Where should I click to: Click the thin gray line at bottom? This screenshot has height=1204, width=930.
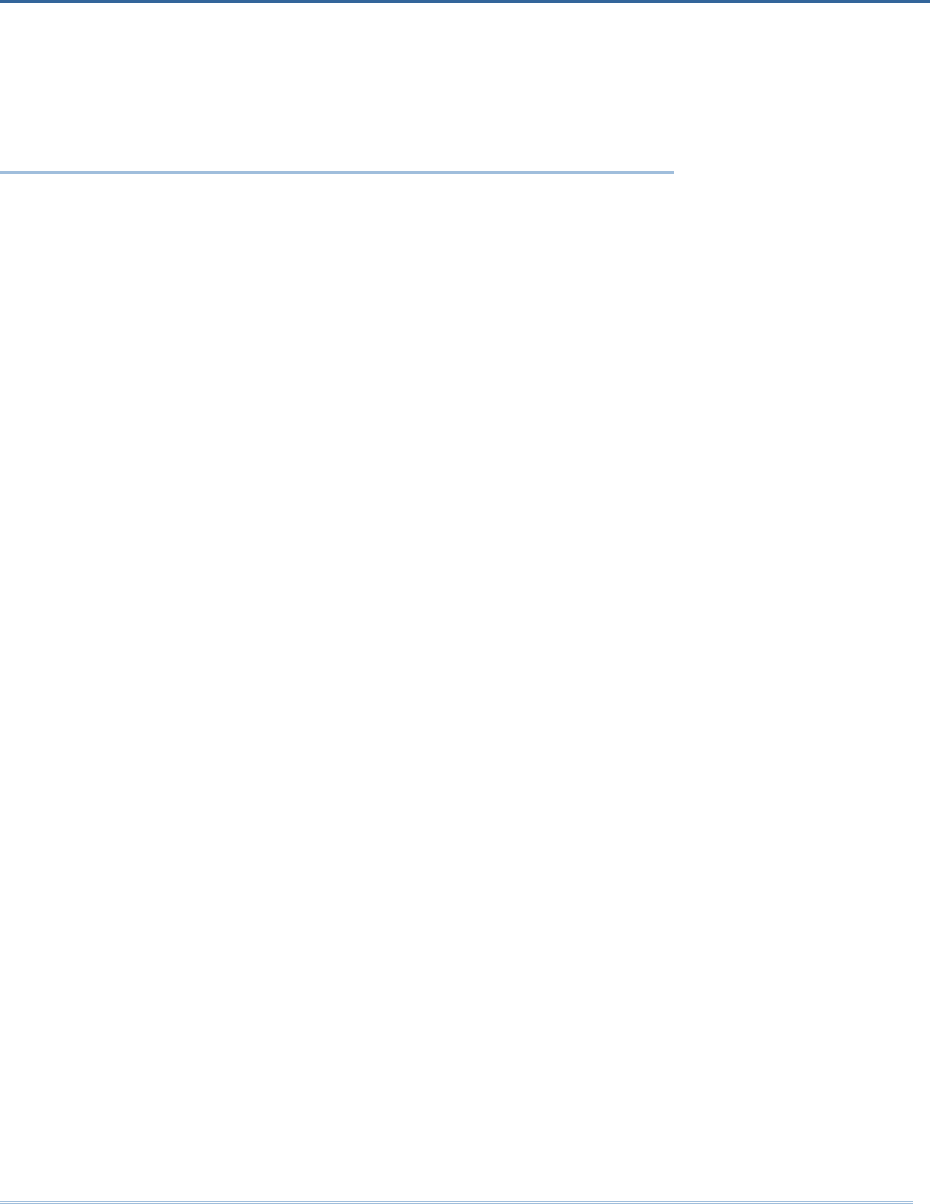tap(456, 1200)
